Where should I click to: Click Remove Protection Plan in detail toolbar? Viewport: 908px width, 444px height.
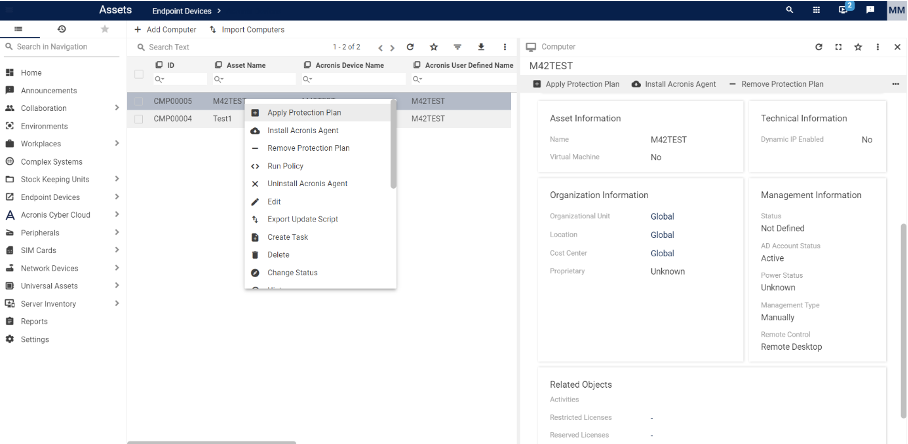pos(775,85)
